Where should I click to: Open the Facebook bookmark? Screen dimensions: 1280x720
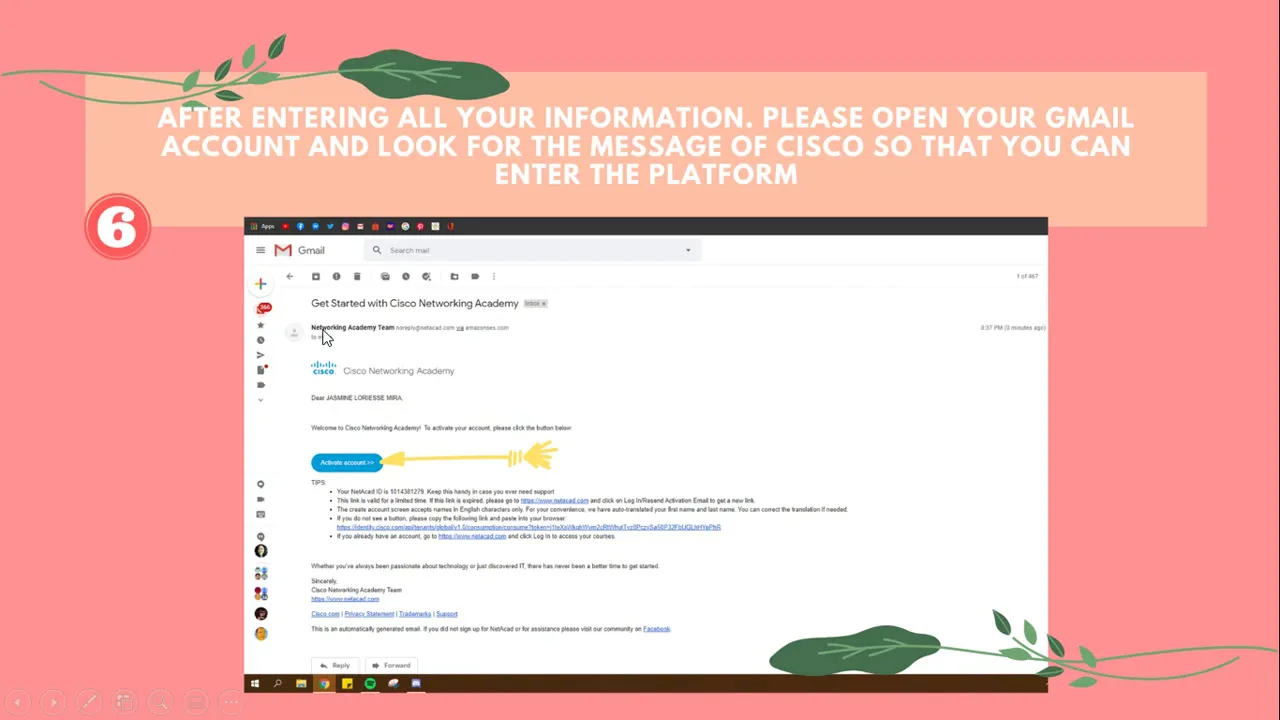pyautogui.click(x=300, y=226)
